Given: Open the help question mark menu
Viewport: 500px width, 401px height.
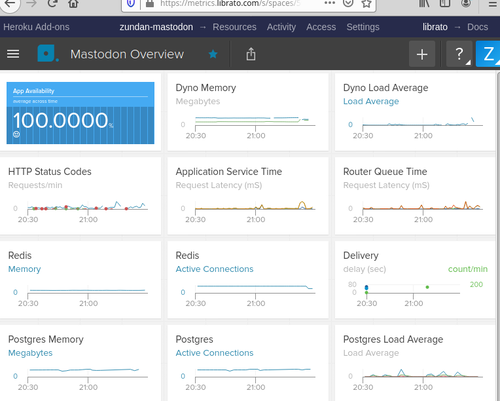Looking at the screenshot, I should tap(459, 54).
